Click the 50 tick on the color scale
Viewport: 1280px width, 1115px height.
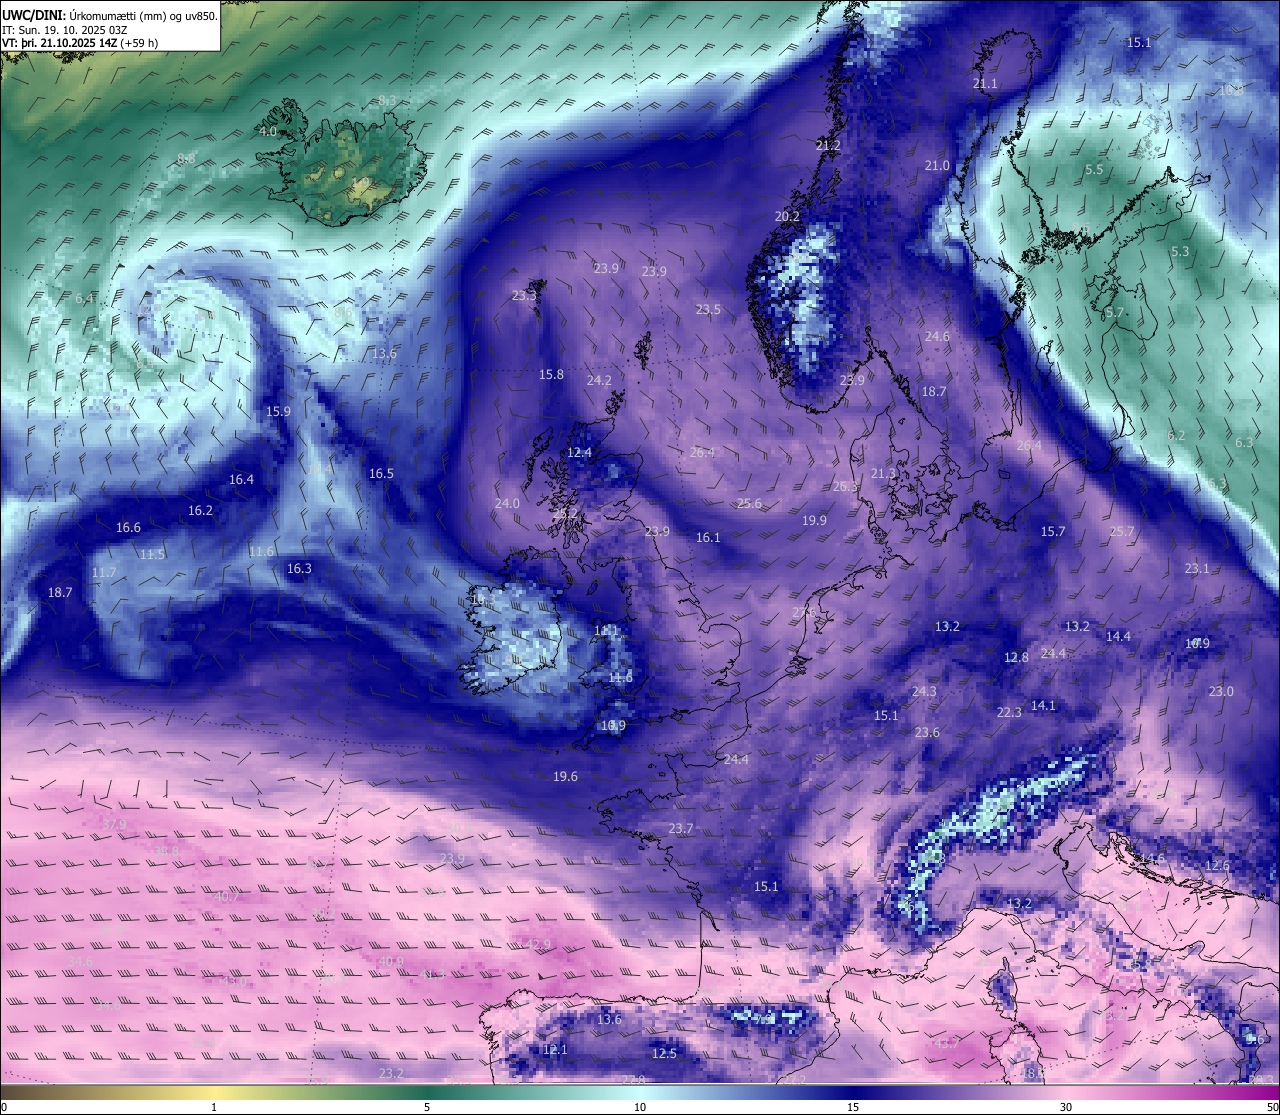point(1272,1107)
